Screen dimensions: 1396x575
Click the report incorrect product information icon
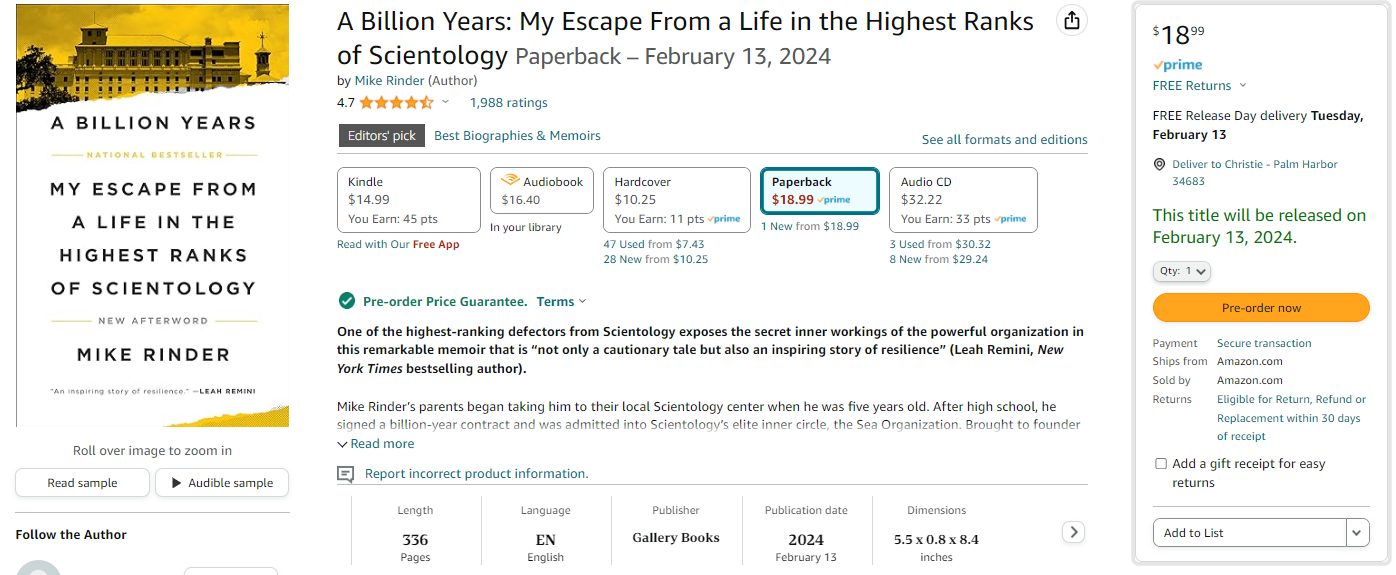(346, 474)
